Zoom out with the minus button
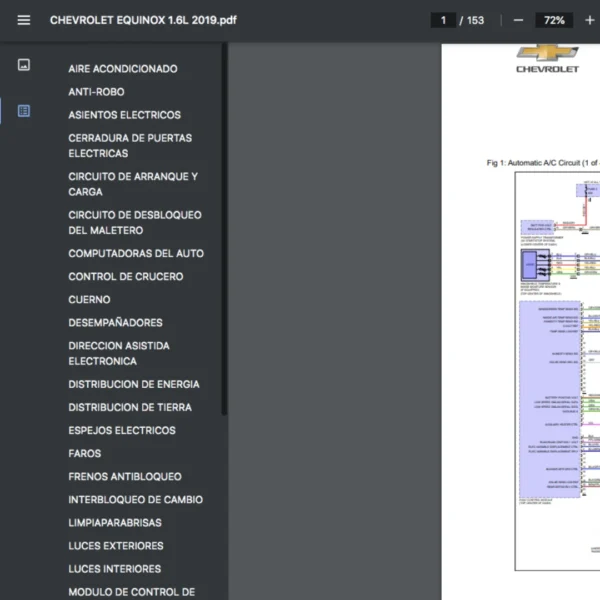The height and width of the screenshot is (600, 600). (x=518, y=20)
